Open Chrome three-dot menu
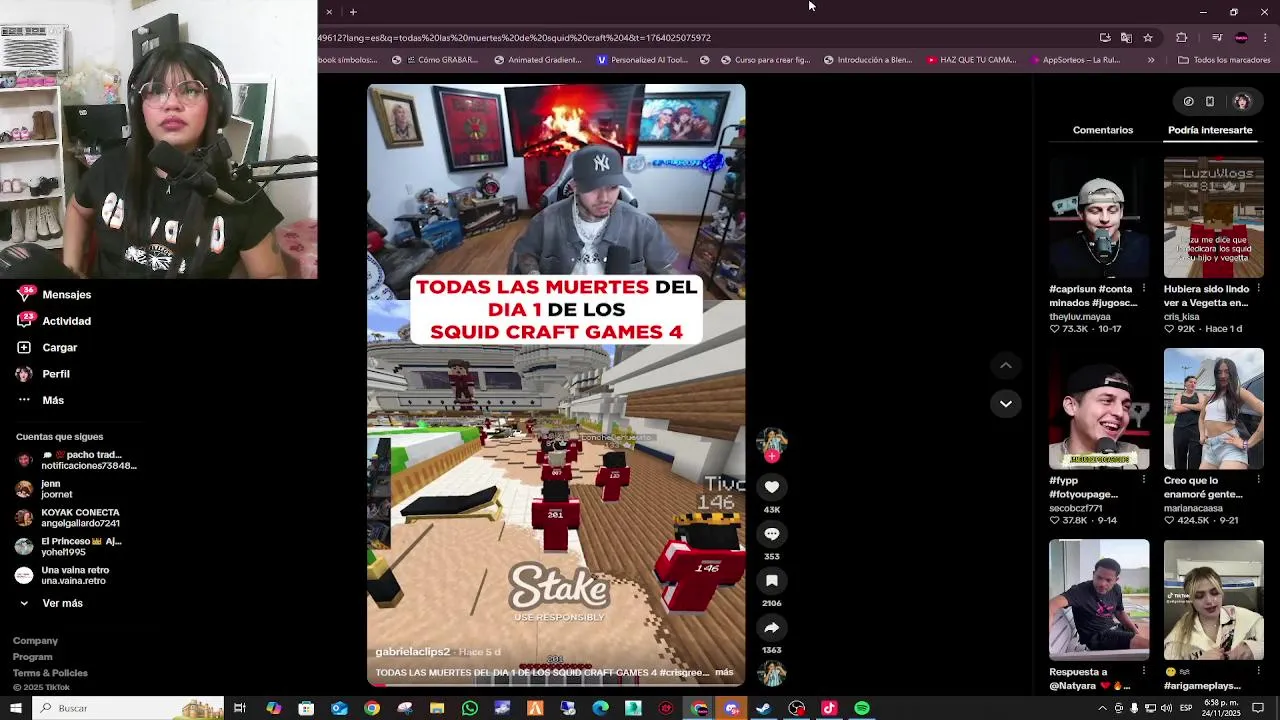Screen dimensions: 1280x720 pyautogui.click(x=1263, y=38)
